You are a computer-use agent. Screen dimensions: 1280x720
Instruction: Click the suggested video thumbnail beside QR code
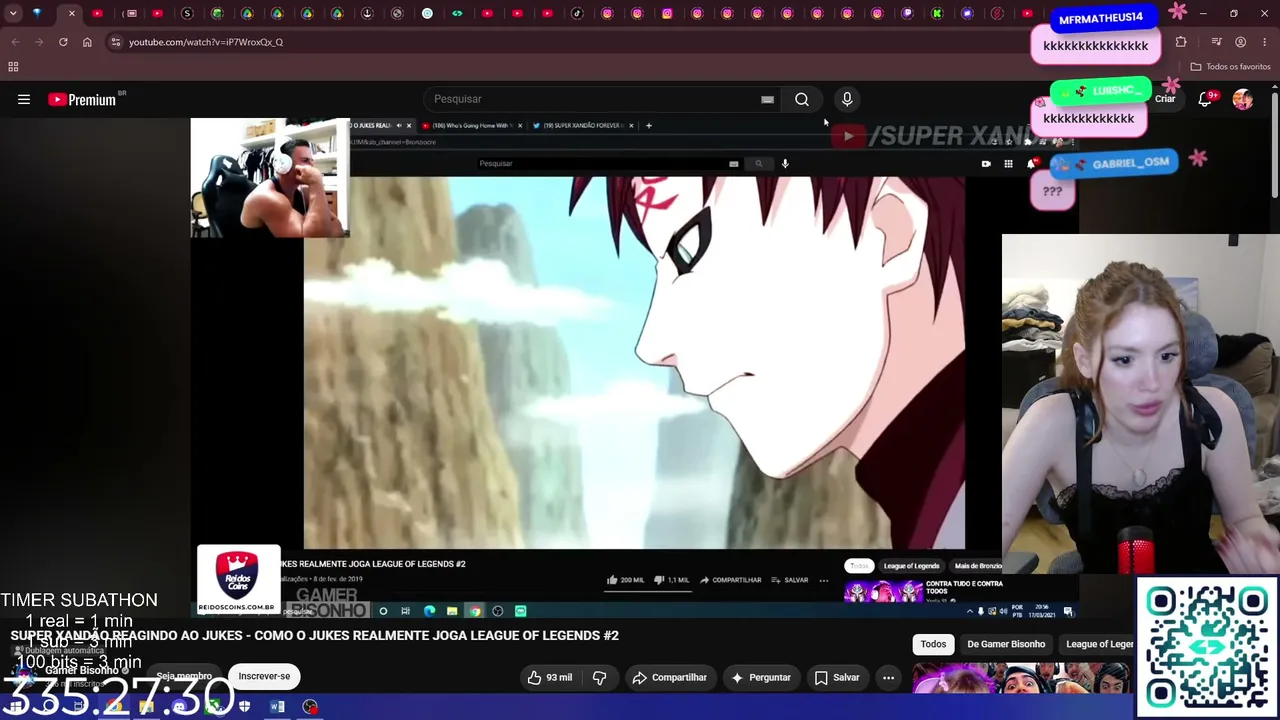click(1022, 677)
